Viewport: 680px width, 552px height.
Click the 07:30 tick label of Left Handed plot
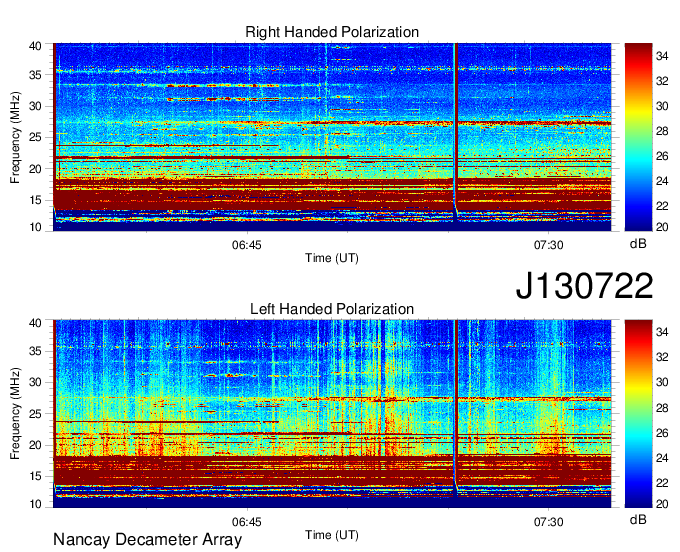point(549,522)
